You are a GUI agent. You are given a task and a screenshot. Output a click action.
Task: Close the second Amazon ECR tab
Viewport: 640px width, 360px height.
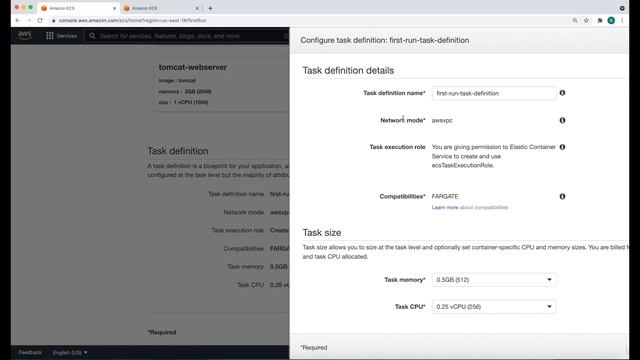point(197,8)
